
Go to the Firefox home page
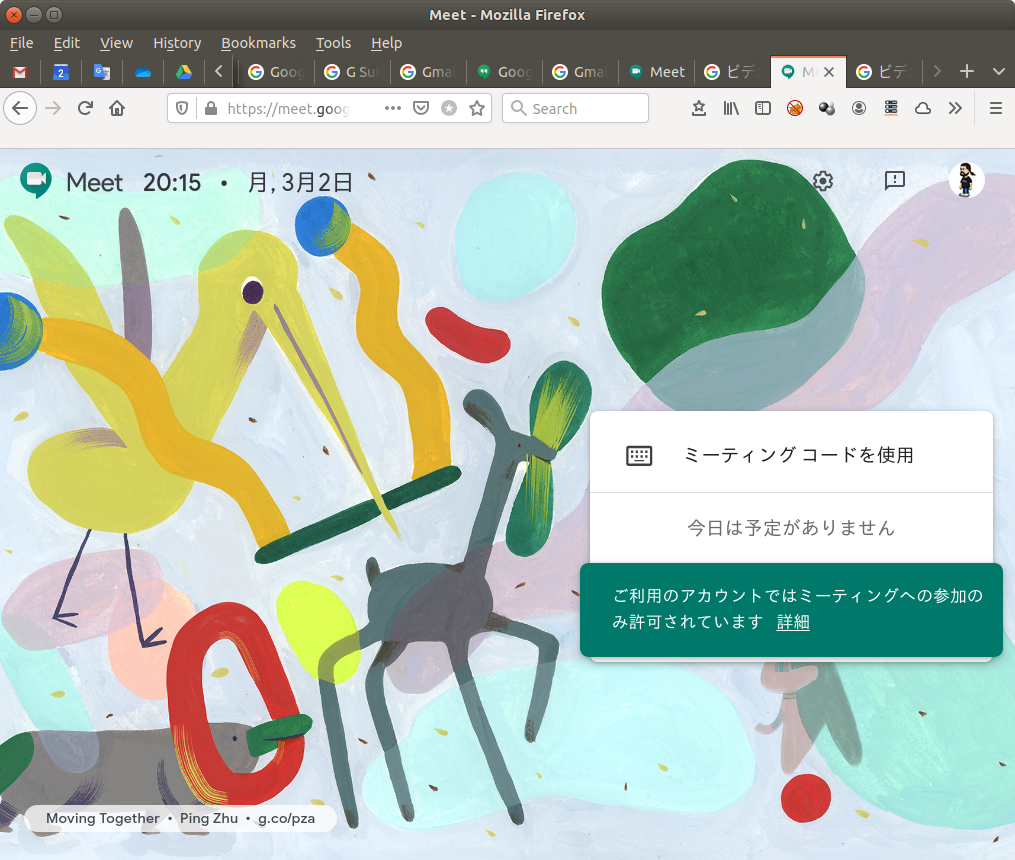pyautogui.click(x=117, y=108)
